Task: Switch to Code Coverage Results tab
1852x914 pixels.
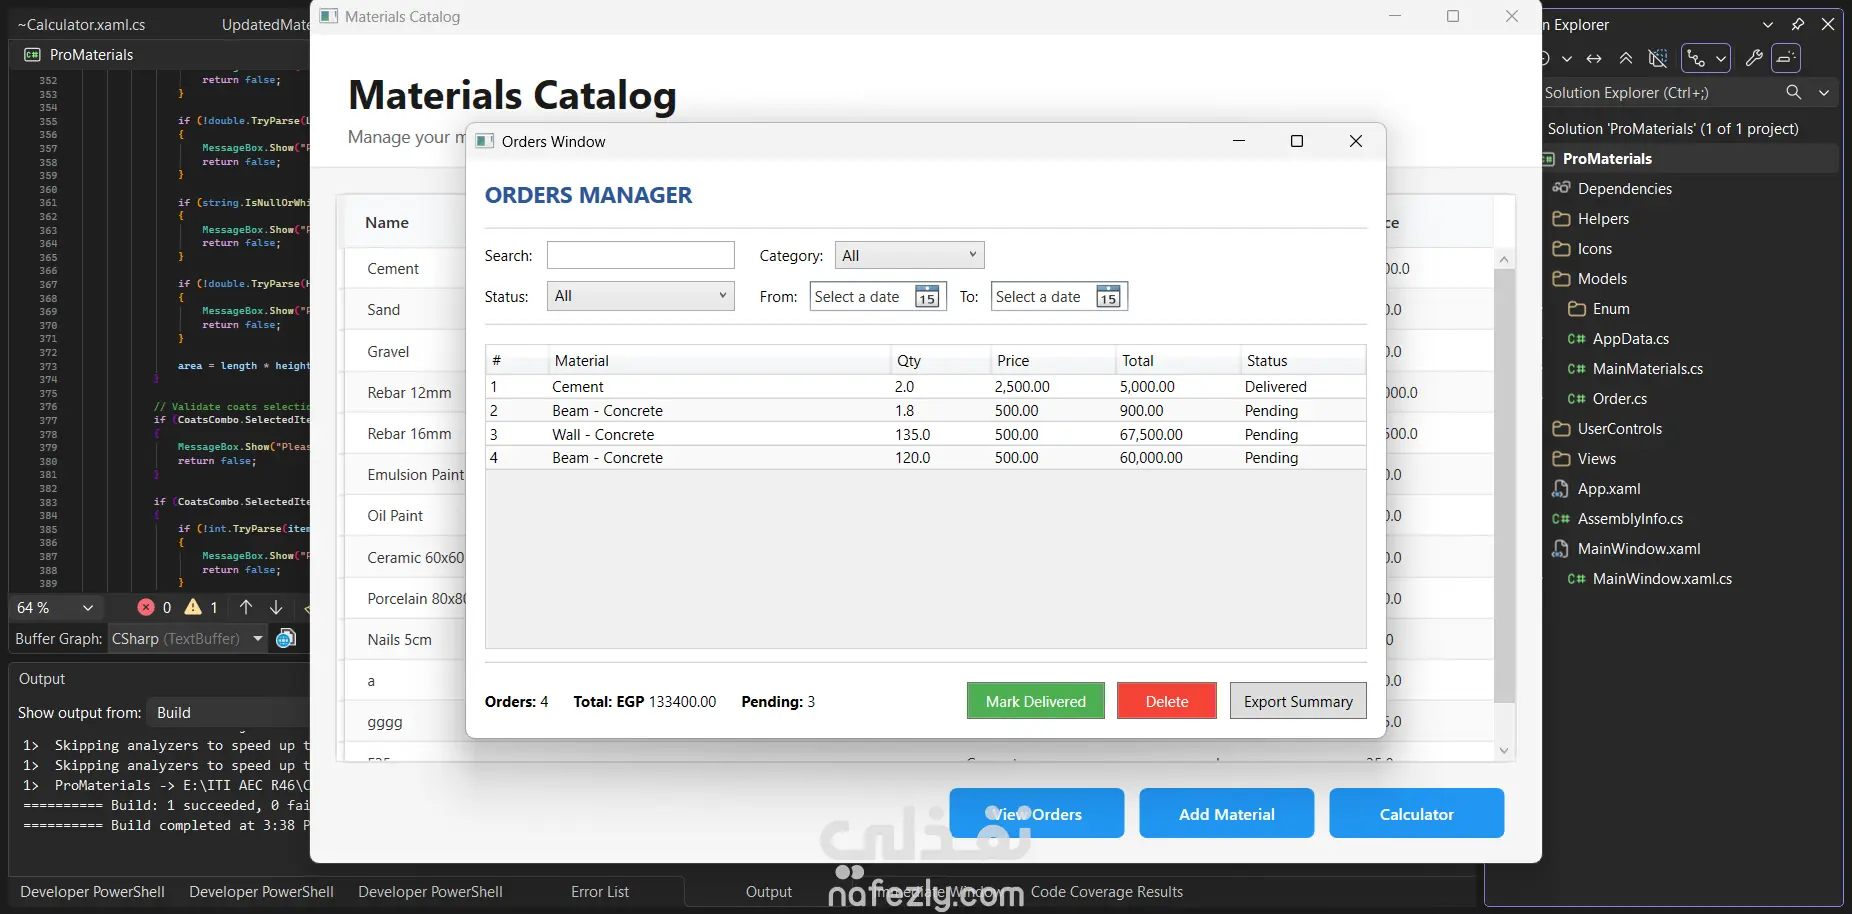Action: tap(1107, 891)
